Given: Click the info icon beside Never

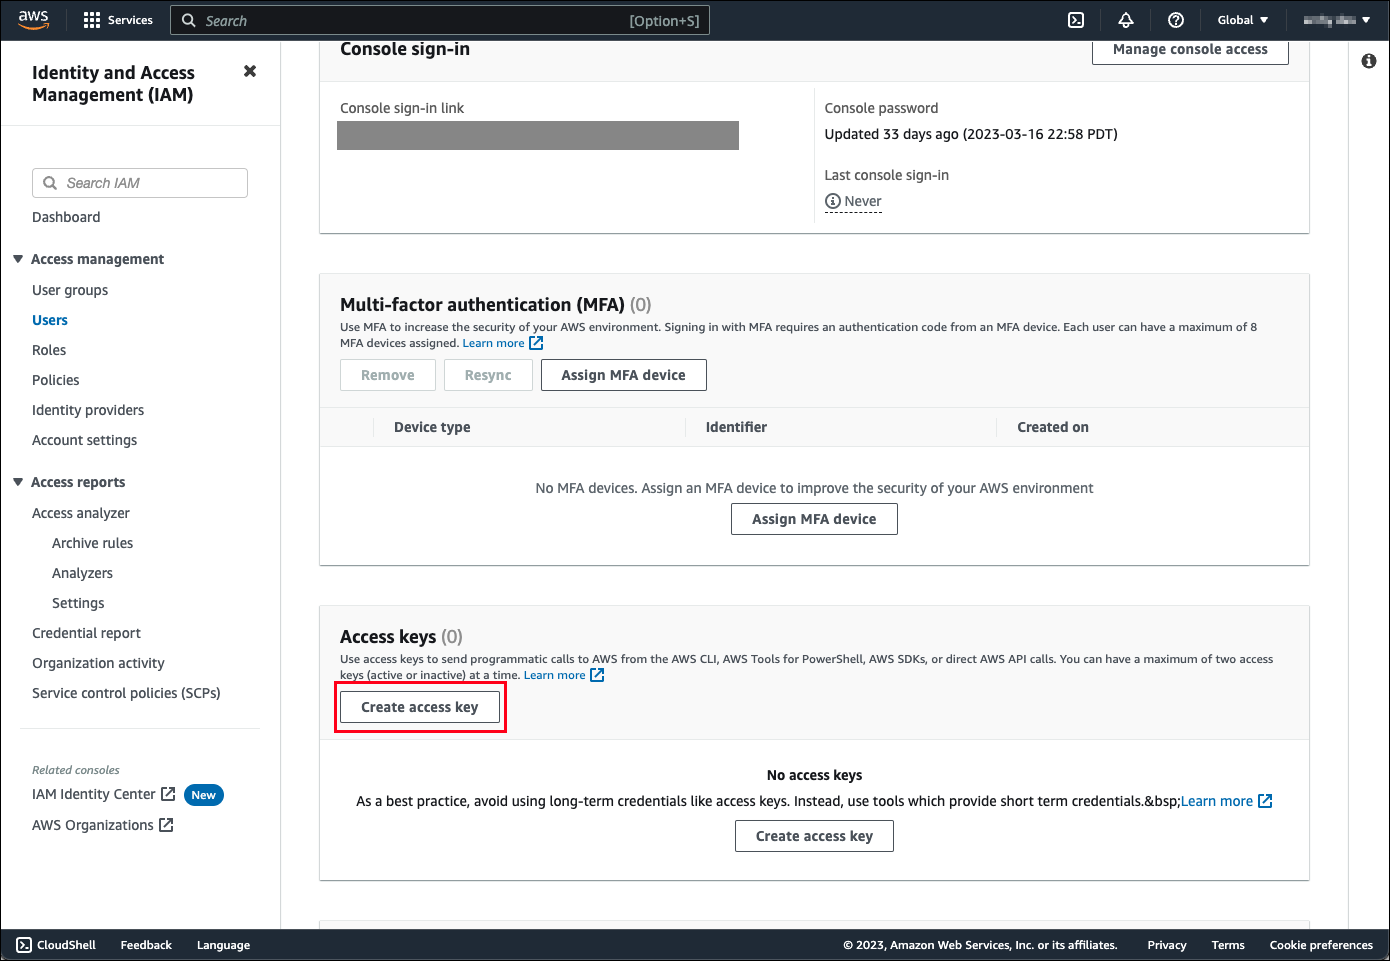Looking at the screenshot, I should [832, 201].
